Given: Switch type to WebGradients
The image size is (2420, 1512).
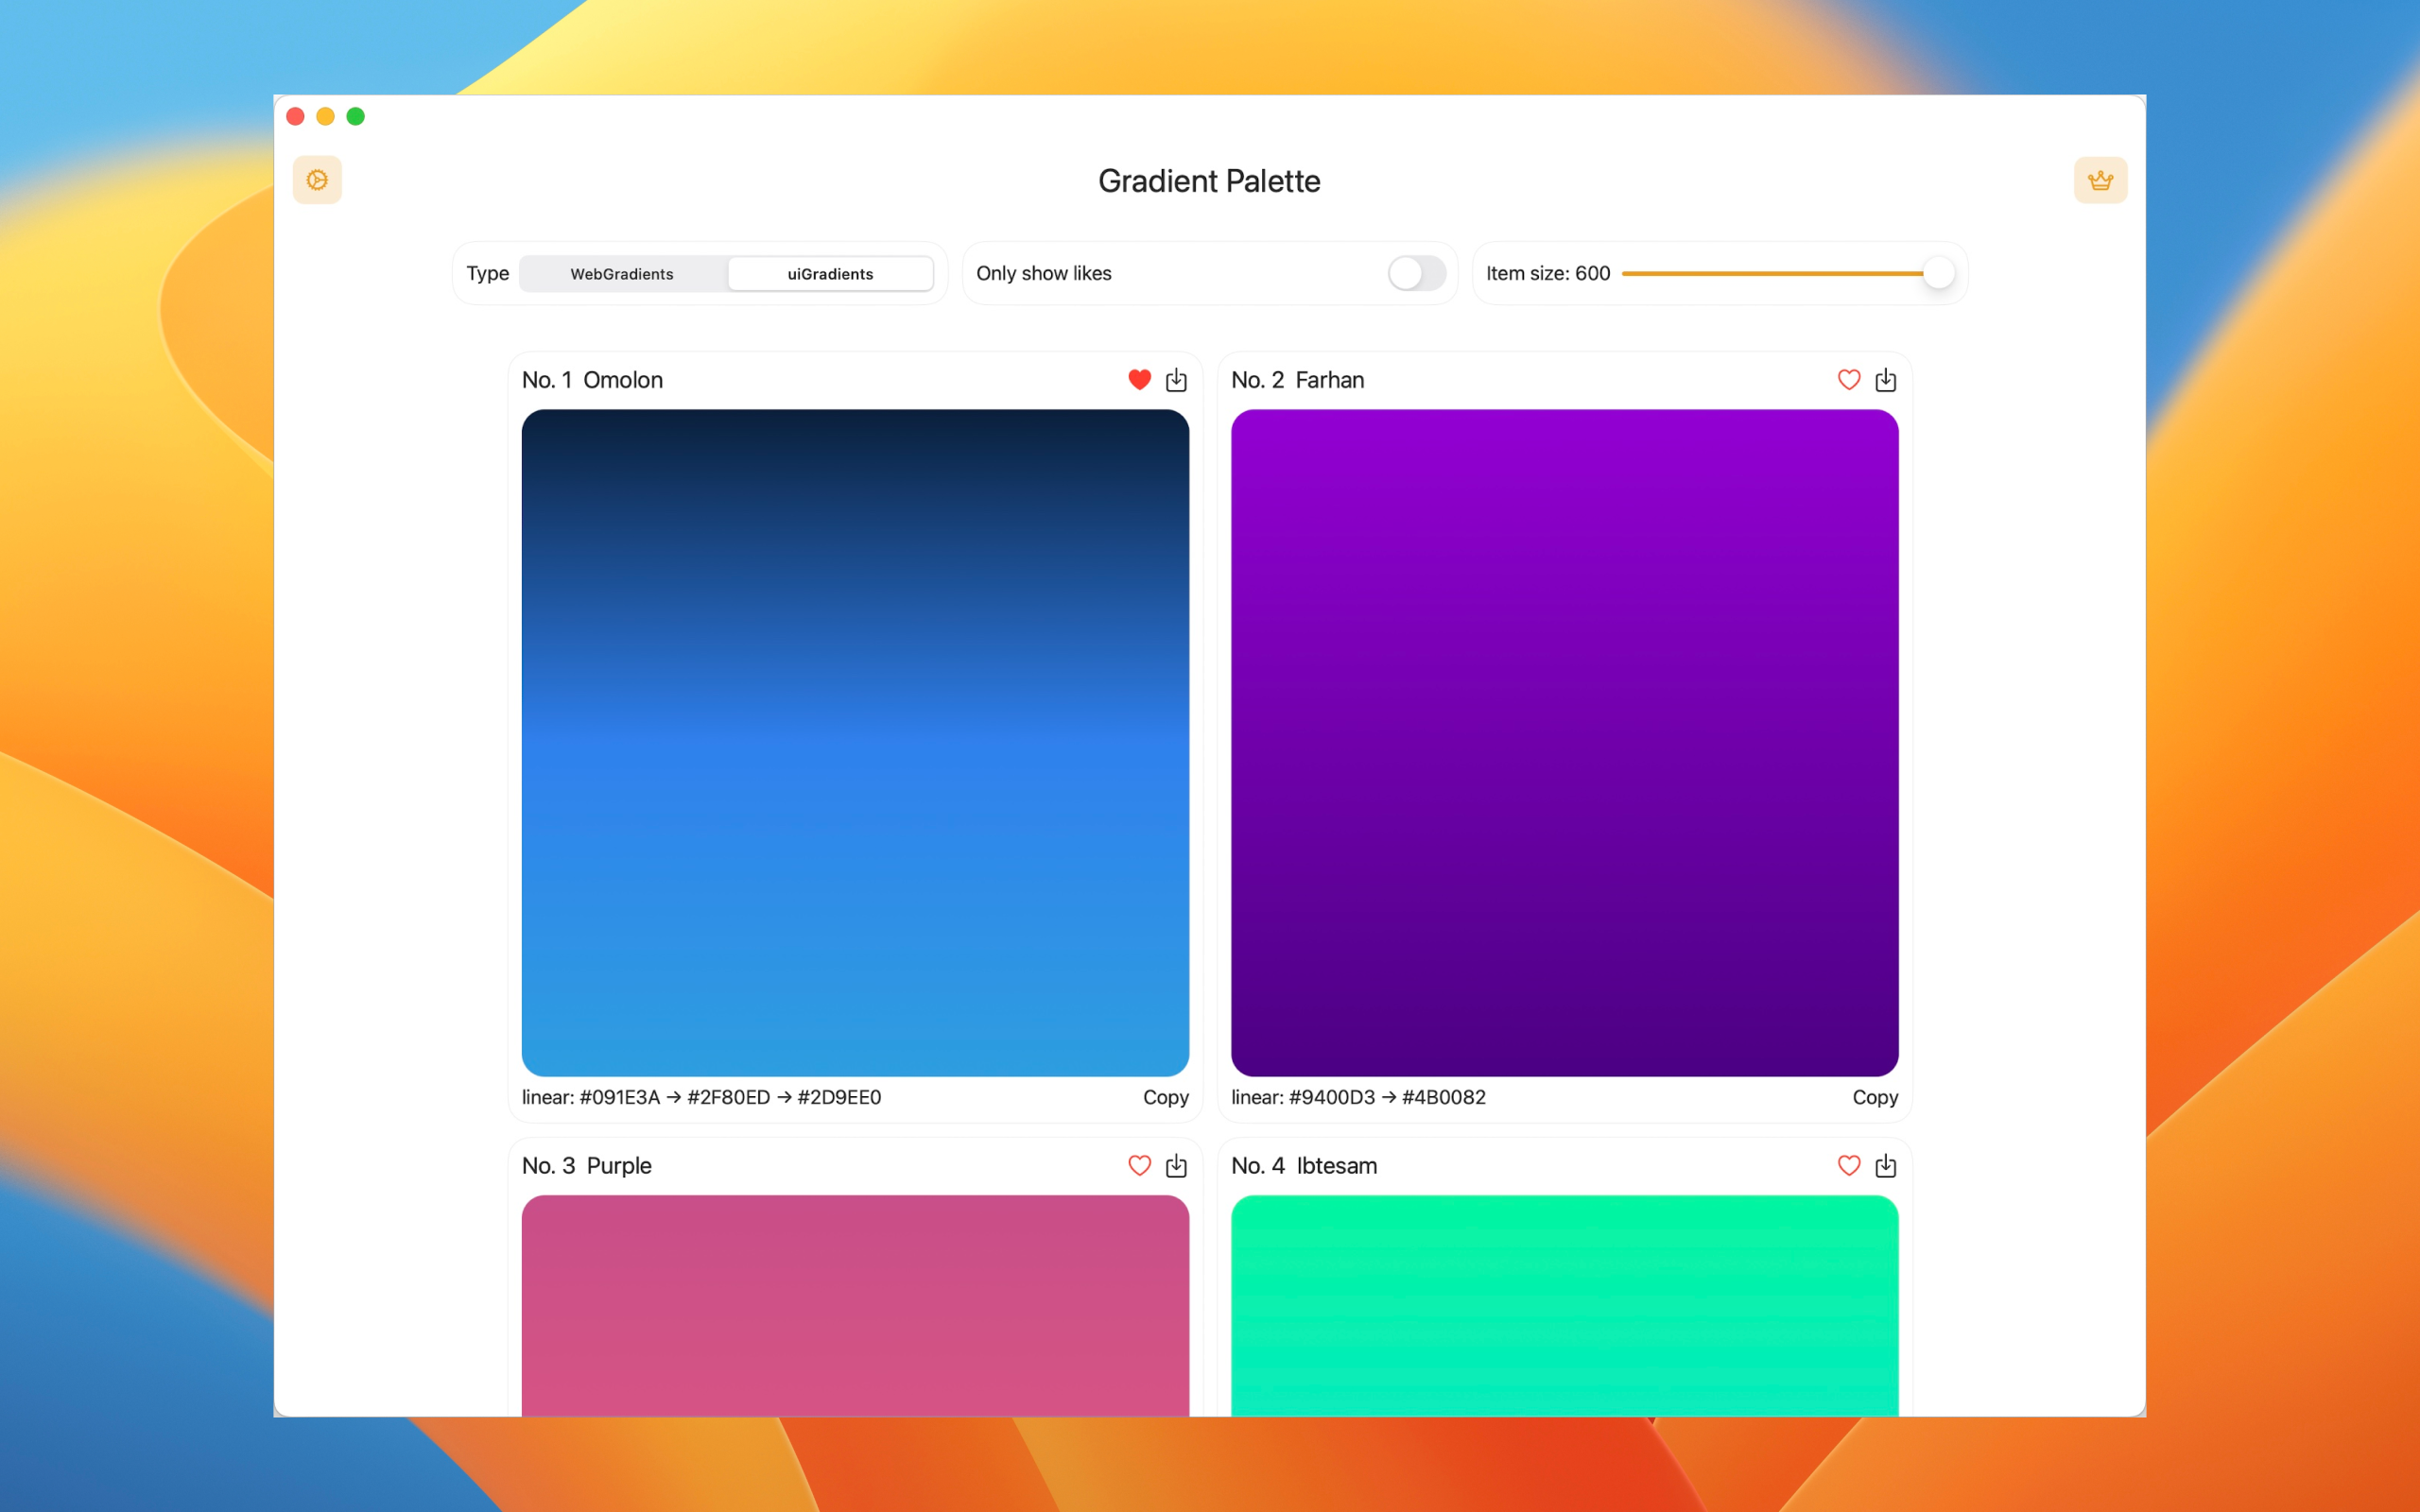Looking at the screenshot, I should [x=622, y=274].
